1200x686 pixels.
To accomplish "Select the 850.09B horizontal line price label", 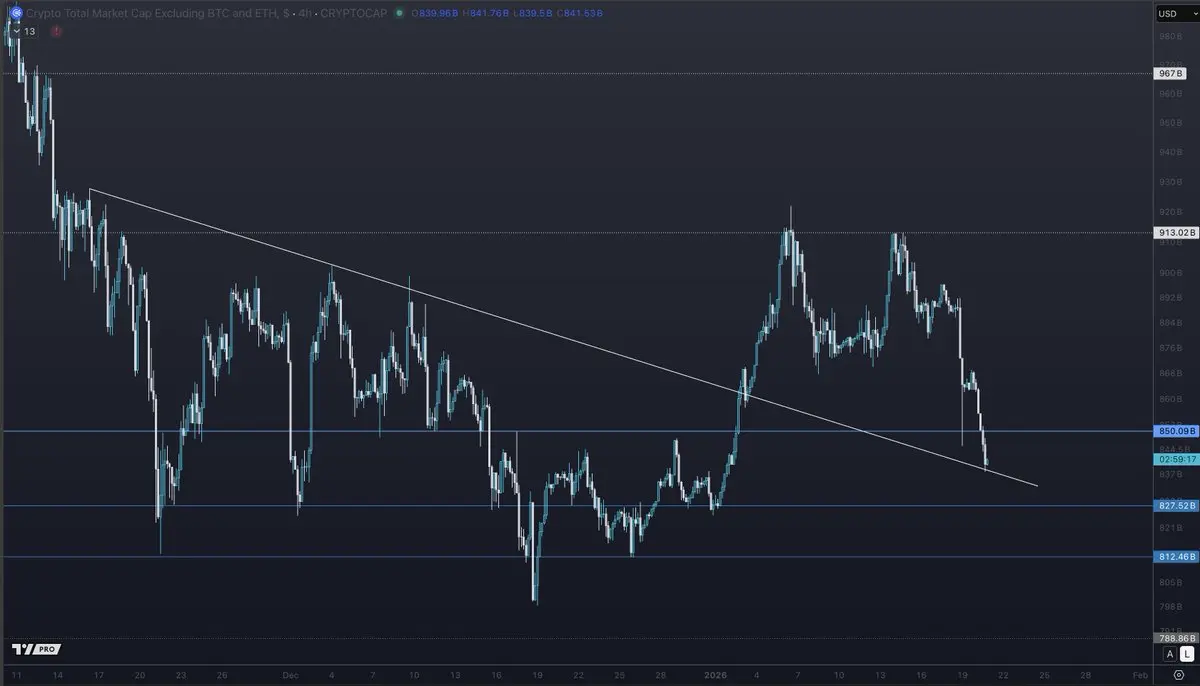I will click(x=1176, y=431).
